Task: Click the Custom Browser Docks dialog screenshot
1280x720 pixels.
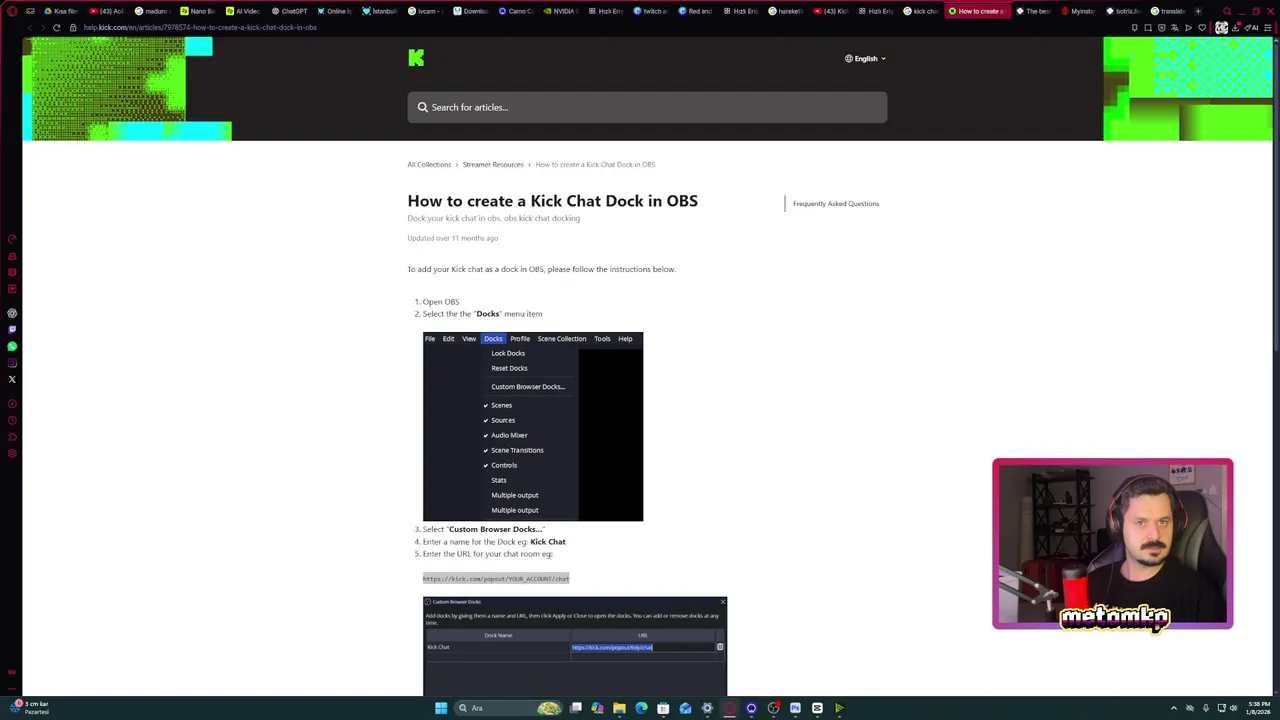Action: point(575,645)
